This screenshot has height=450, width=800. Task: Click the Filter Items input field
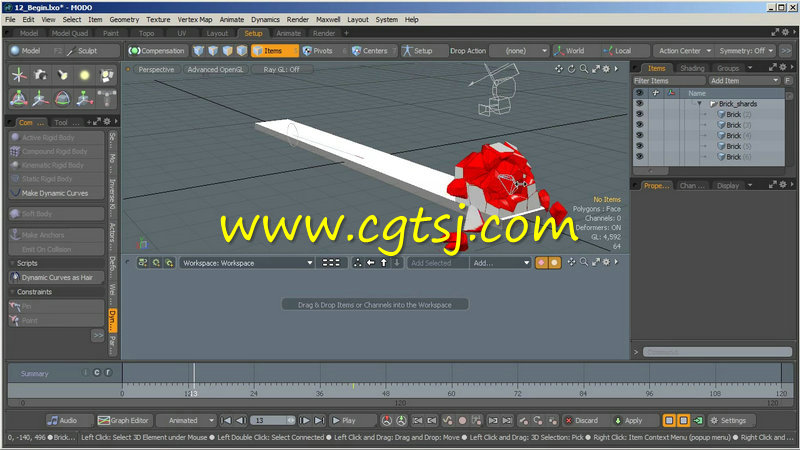point(669,81)
